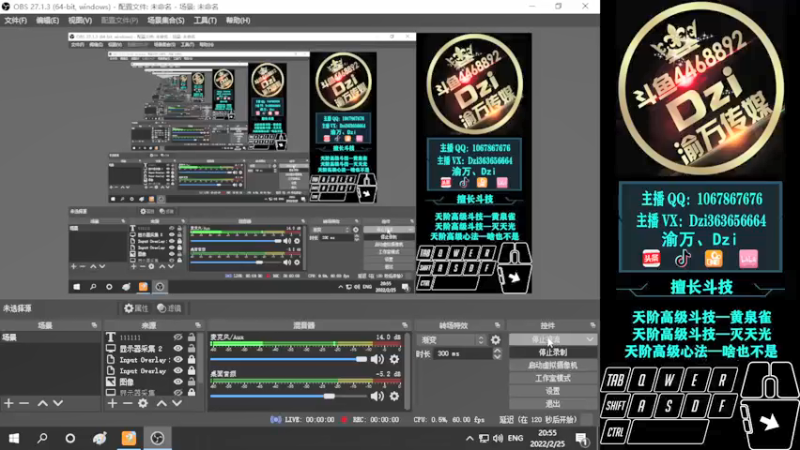The image size is (800, 450).
Task: Select the 图像 source row
Action: tap(151, 382)
